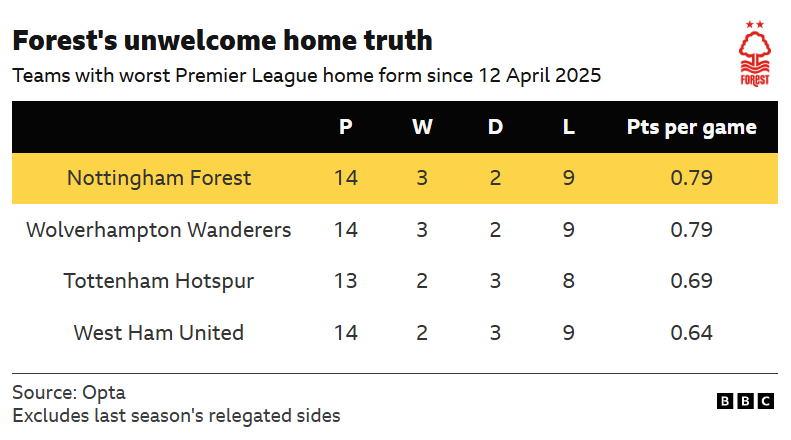Click the Nottingham Forest club crest
This screenshot has width=791, height=440.
tap(755, 54)
